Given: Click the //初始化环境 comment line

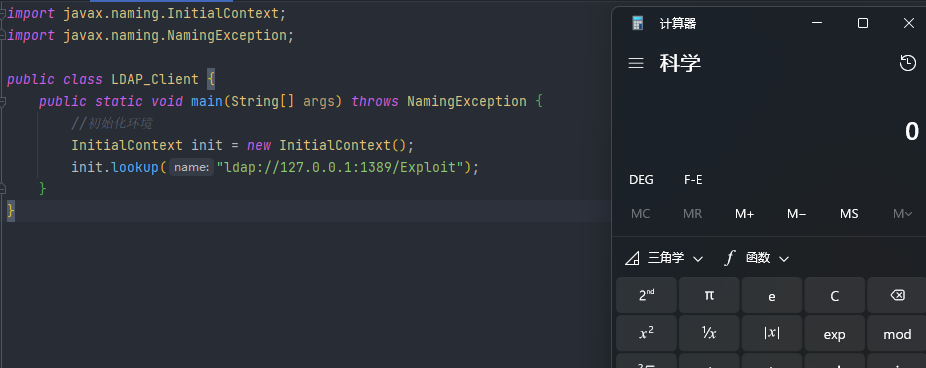Looking at the screenshot, I should pyautogui.click(x=112, y=123).
